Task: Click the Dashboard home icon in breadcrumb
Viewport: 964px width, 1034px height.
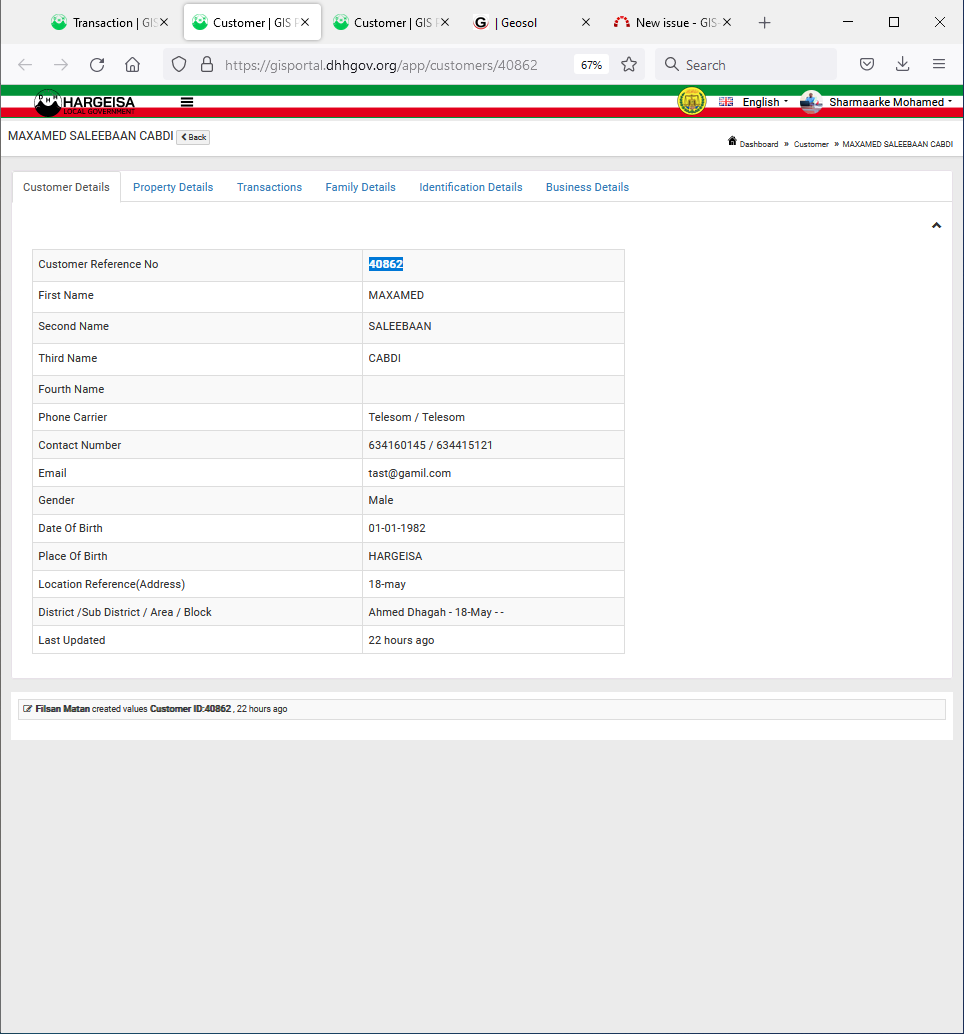Action: click(732, 141)
